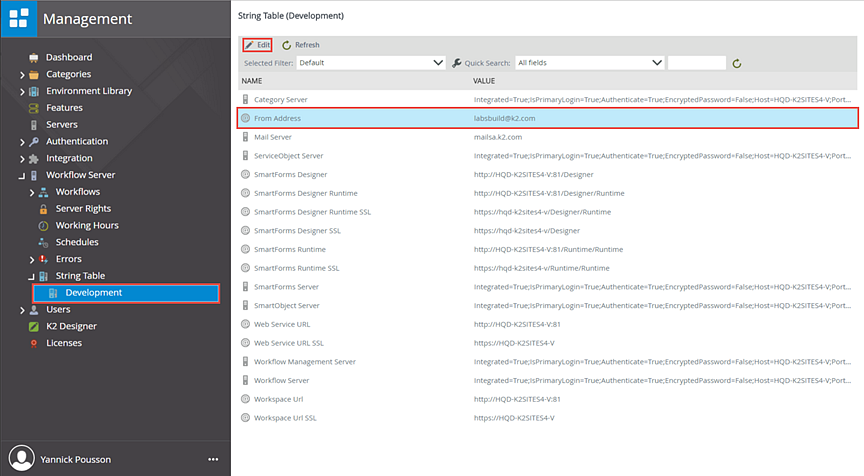Viewport: 864px width, 476px height.
Task: Click the Refresh toolbar button
Action: [301, 45]
